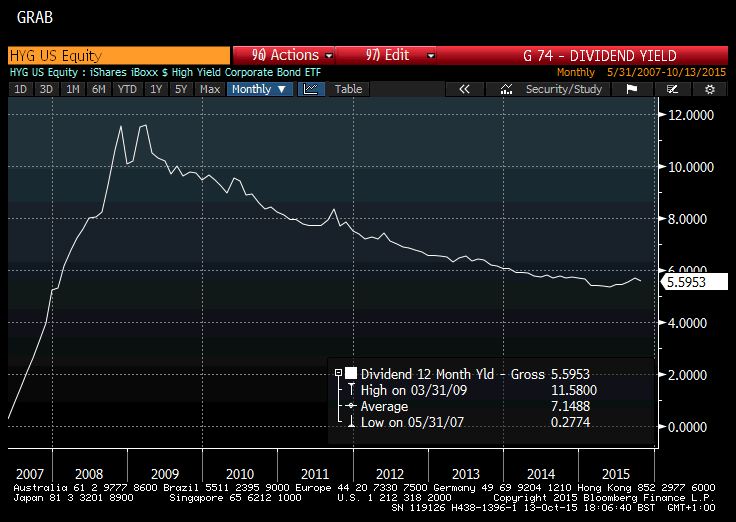The image size is (736, 522).
Task: Select the Max range tab
Action: tap(210, 89)
